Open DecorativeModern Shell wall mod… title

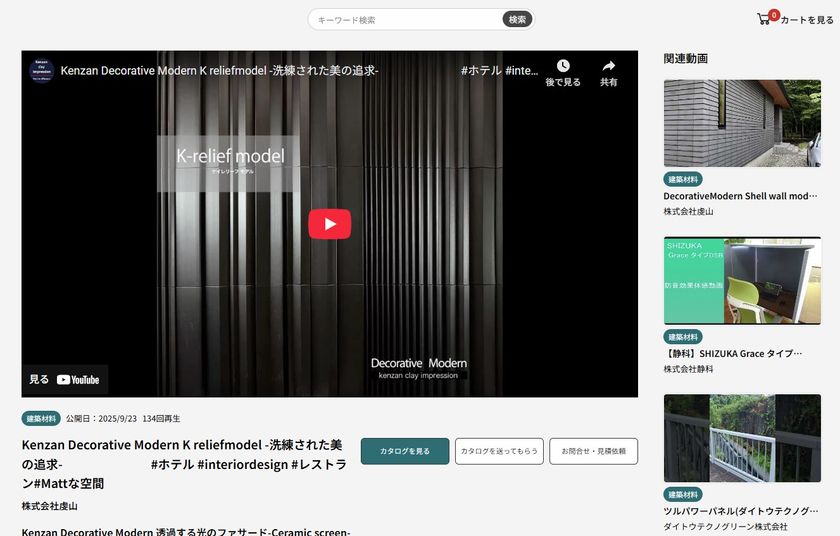pos(740,196)
